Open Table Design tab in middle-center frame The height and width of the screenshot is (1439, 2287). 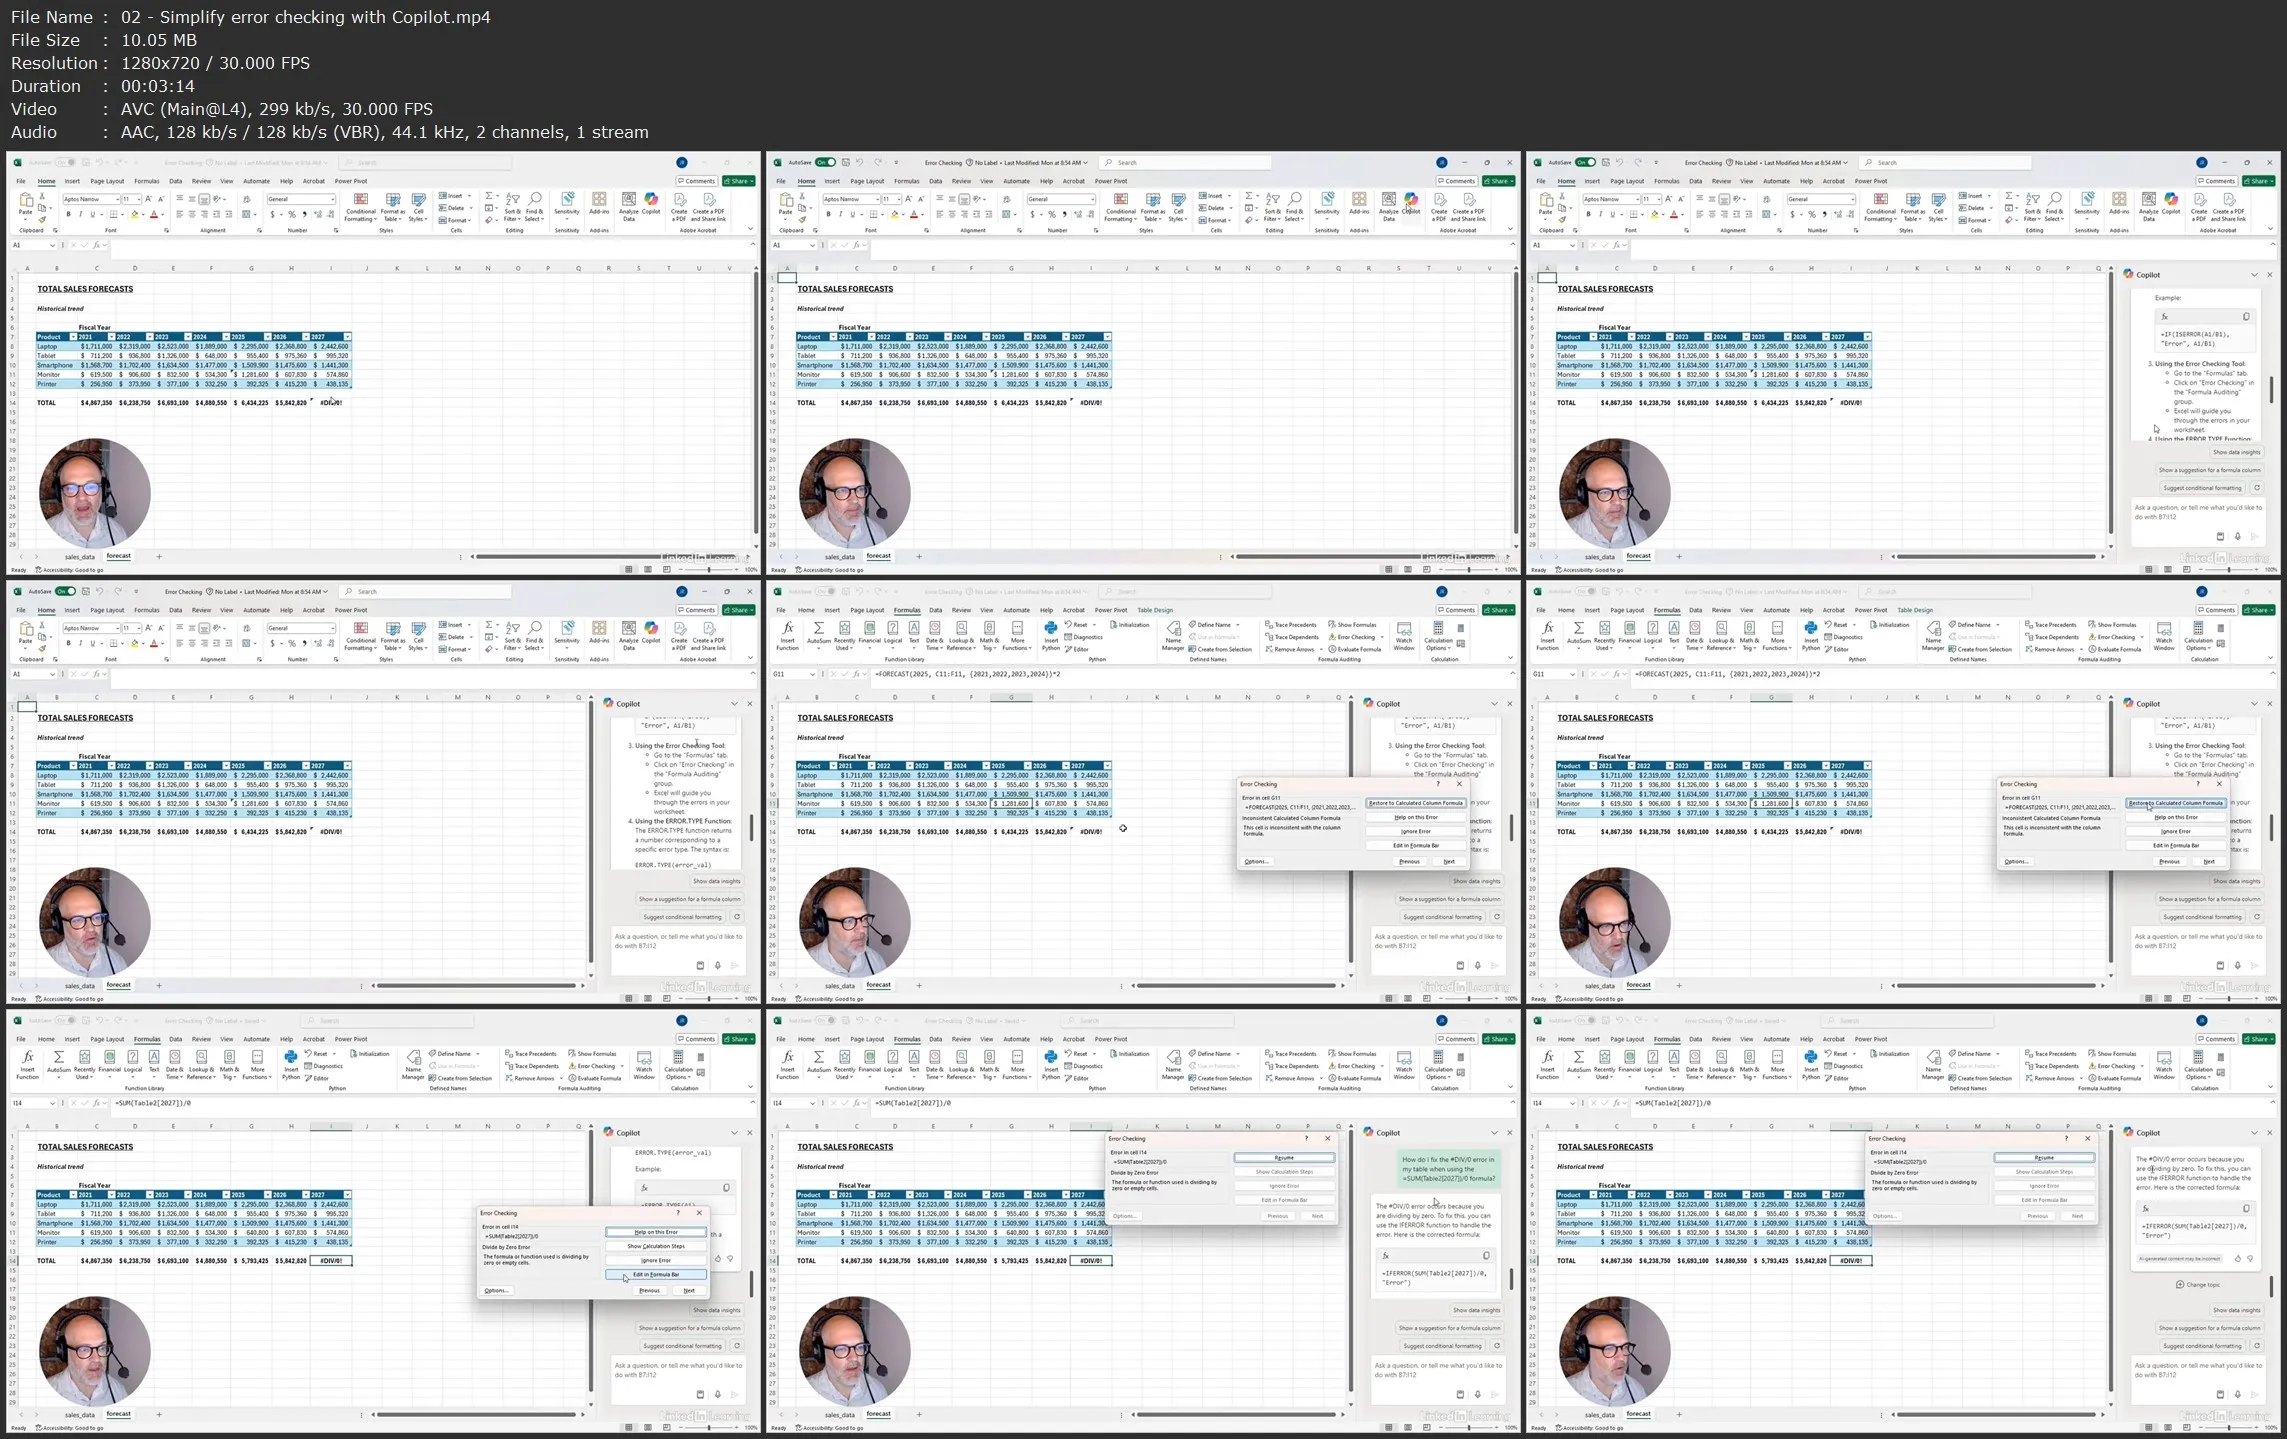[x=1155, y=610]
